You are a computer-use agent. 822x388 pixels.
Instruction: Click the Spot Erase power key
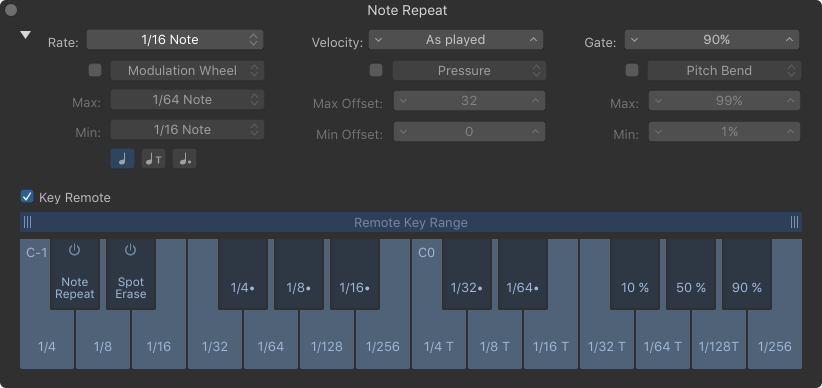[x=131, y=274]
